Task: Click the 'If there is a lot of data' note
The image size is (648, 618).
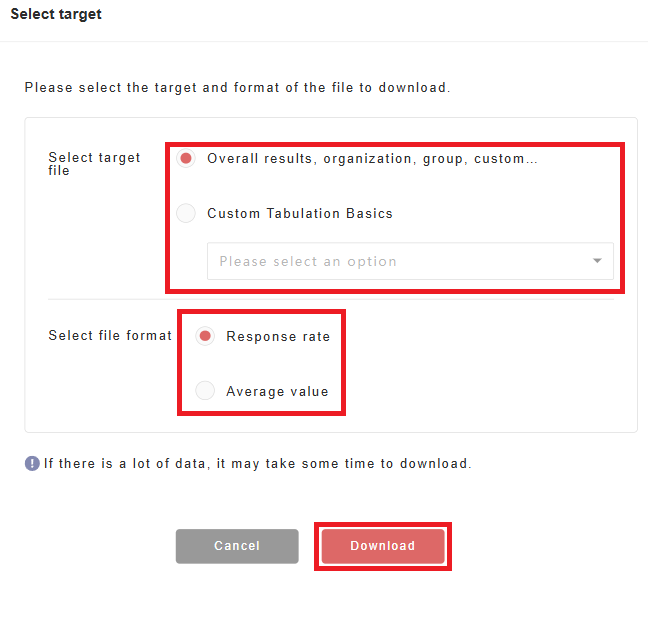Action: tap(257, 463)
